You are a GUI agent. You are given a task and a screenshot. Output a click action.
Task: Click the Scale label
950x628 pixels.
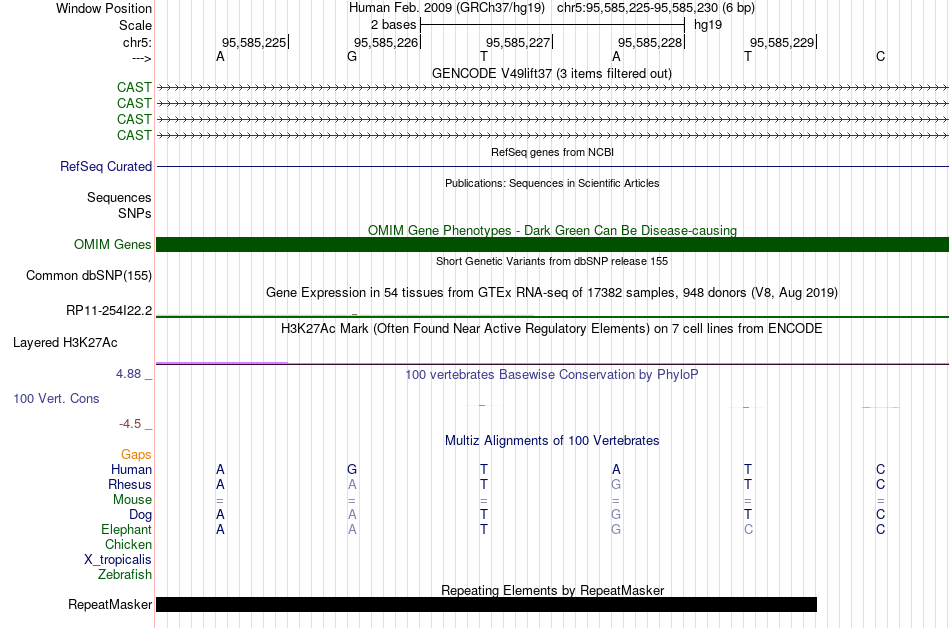click(x=135, y=25)
